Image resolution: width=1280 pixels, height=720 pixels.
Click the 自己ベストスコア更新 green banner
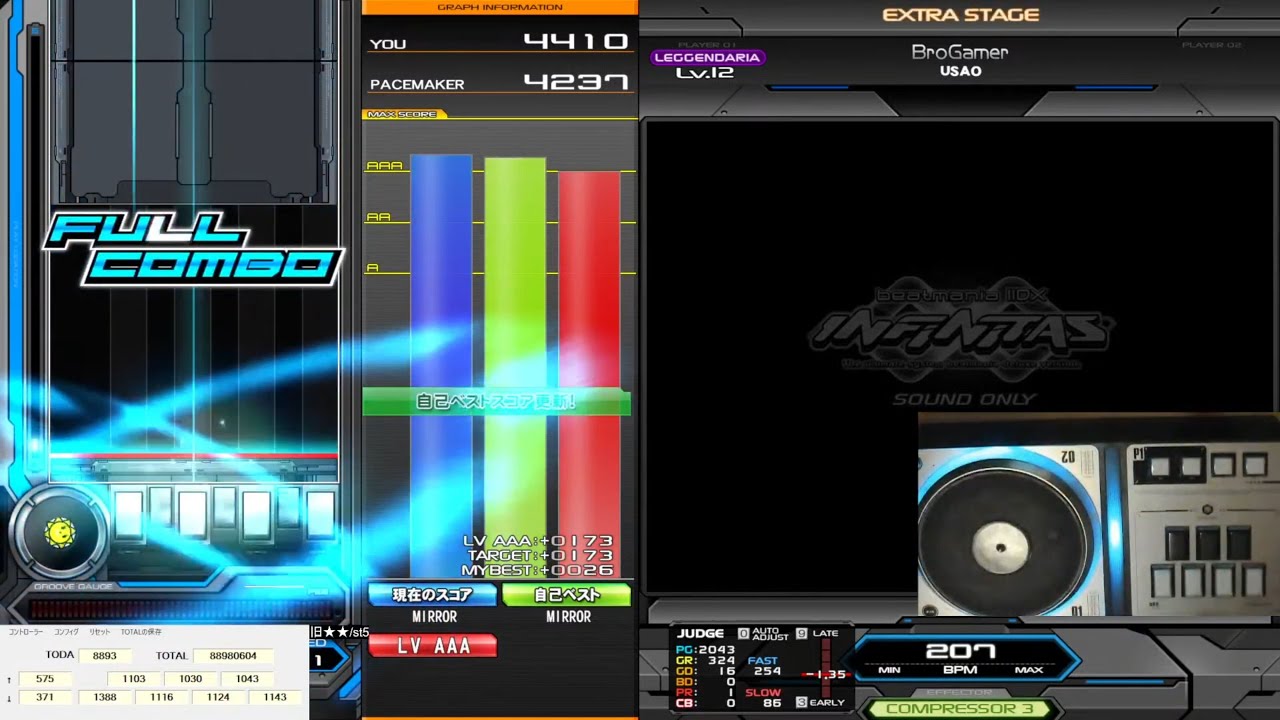point(496,402)
